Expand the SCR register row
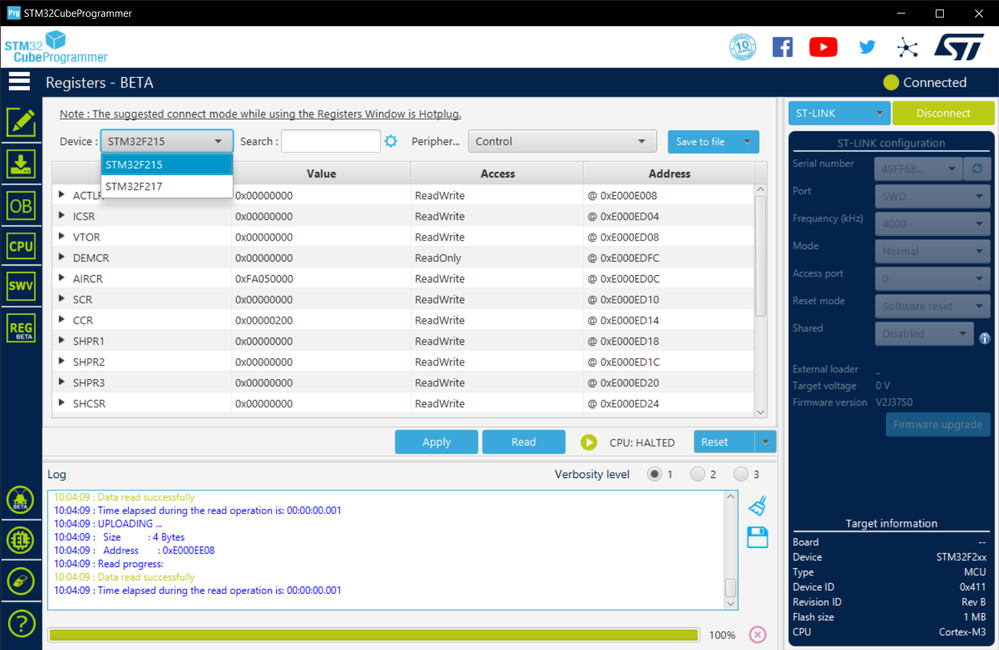Screen dimensions: 999x650 (x=62, y=299)
